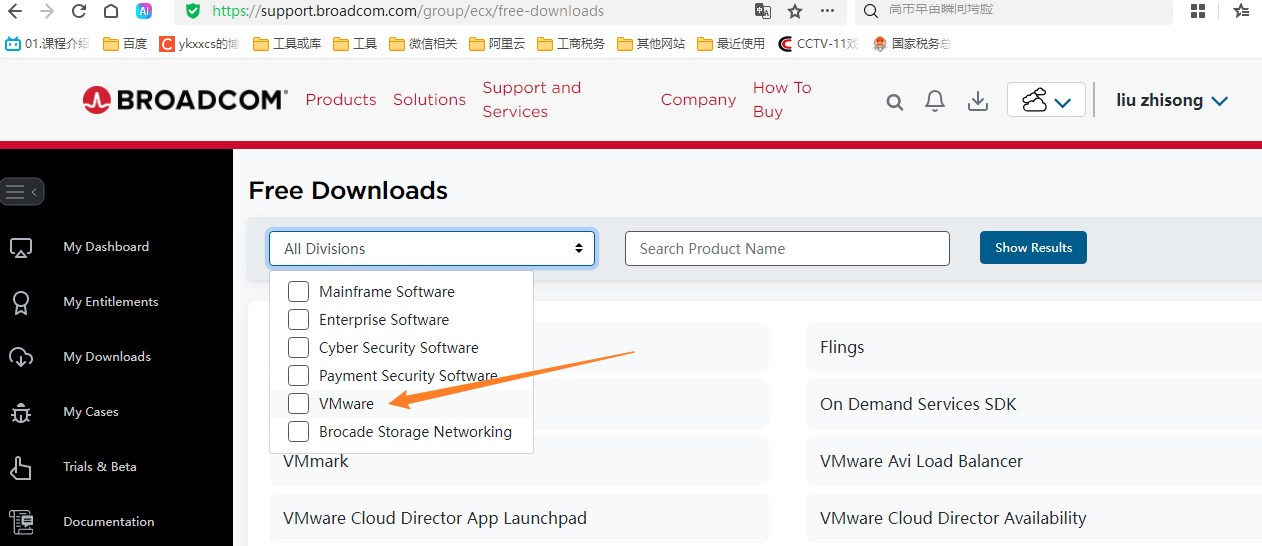Click the browser forward arrow

pos(47,11)
